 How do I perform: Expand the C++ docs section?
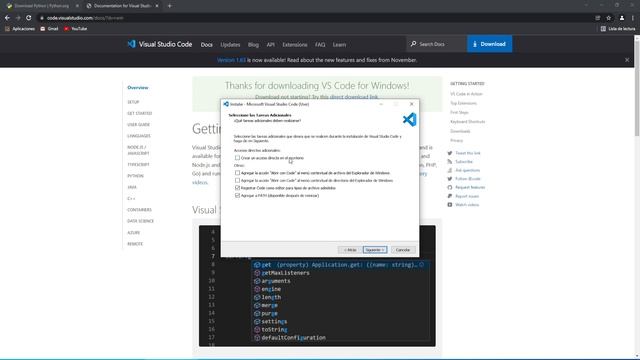(x=131, y=199)
